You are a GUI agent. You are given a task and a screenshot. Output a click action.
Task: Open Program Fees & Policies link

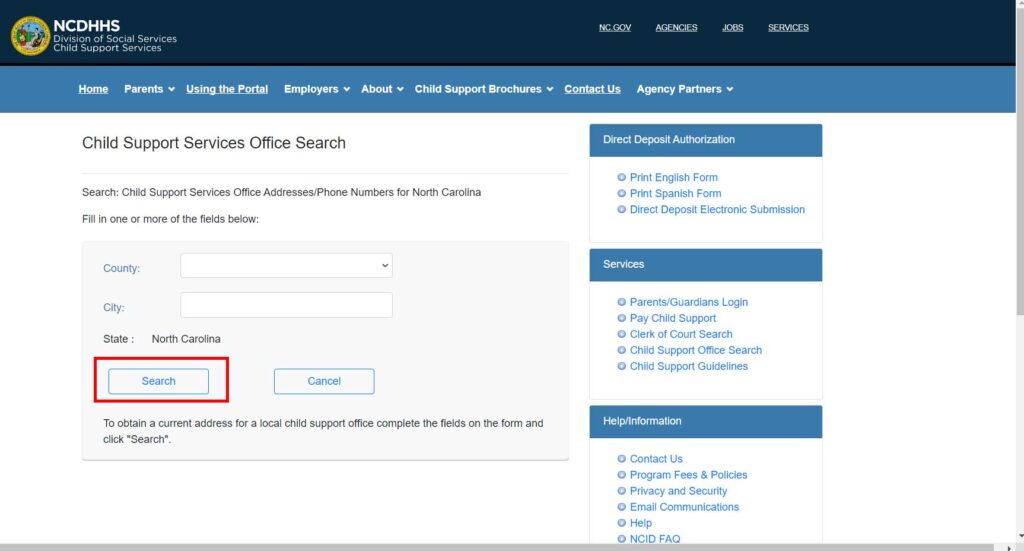[x=688, y=475]
